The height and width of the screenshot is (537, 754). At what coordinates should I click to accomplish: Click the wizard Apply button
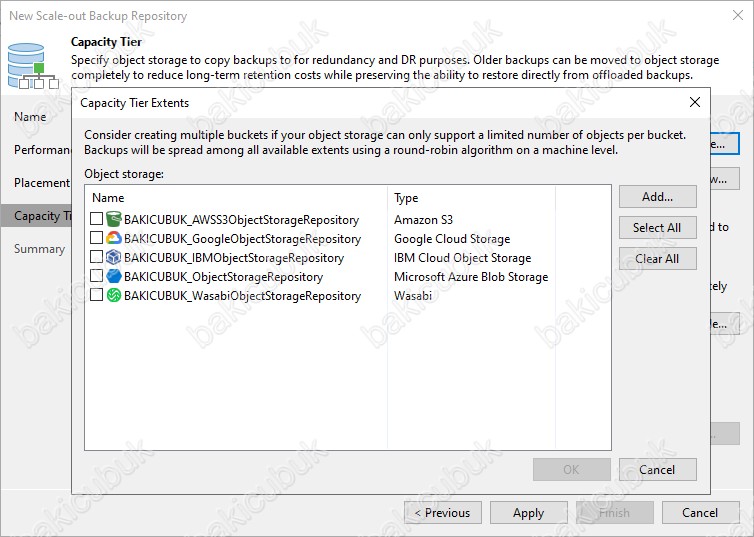tap(528, 513)
